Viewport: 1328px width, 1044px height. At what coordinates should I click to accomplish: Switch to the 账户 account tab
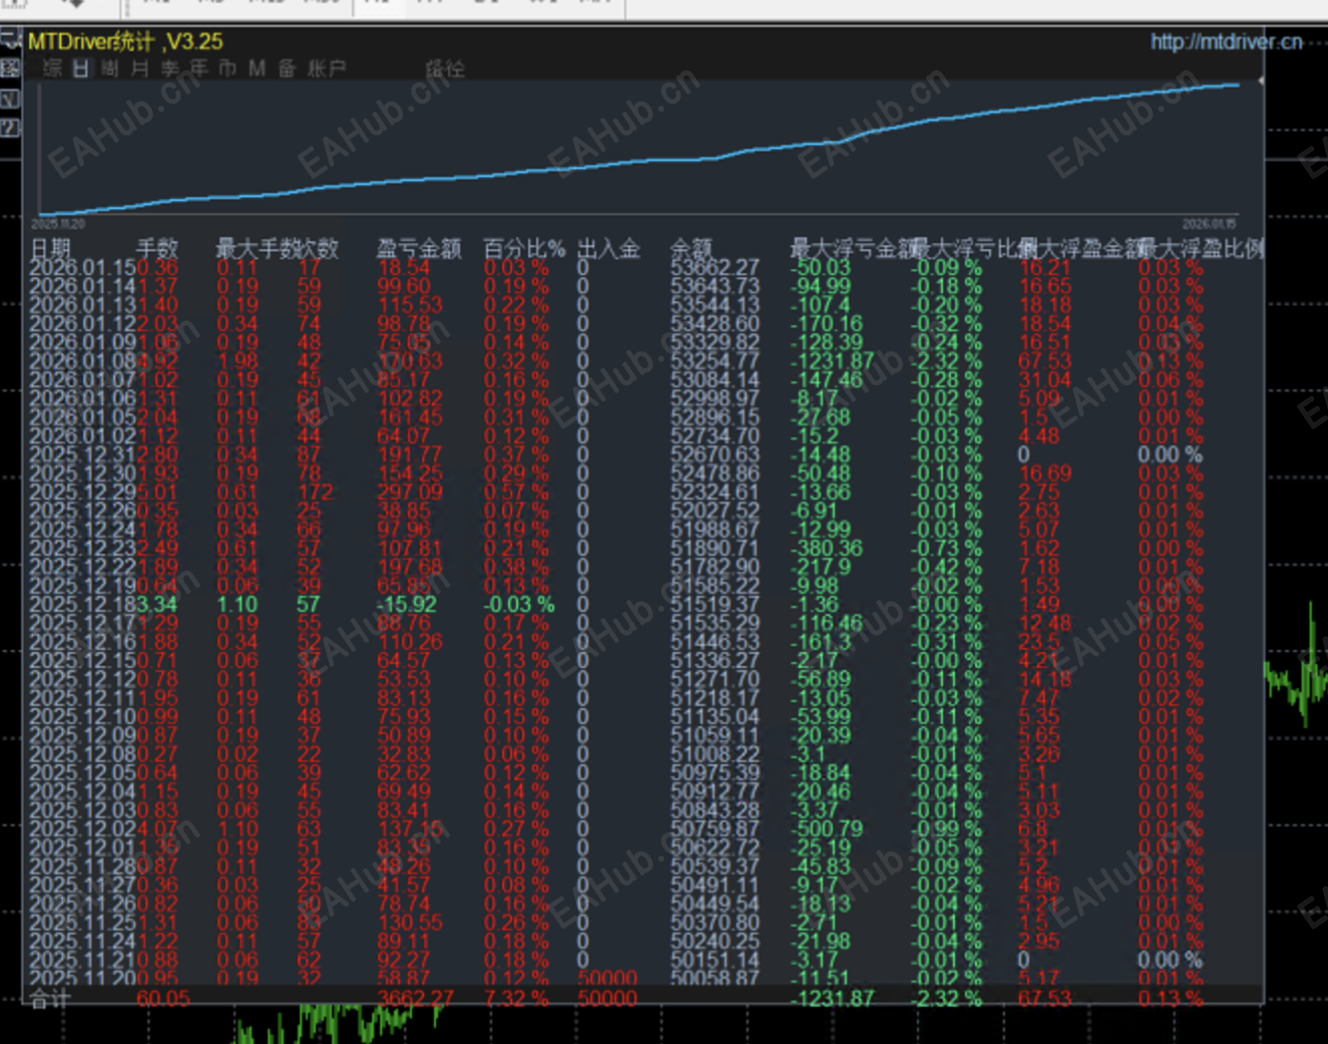326,68
